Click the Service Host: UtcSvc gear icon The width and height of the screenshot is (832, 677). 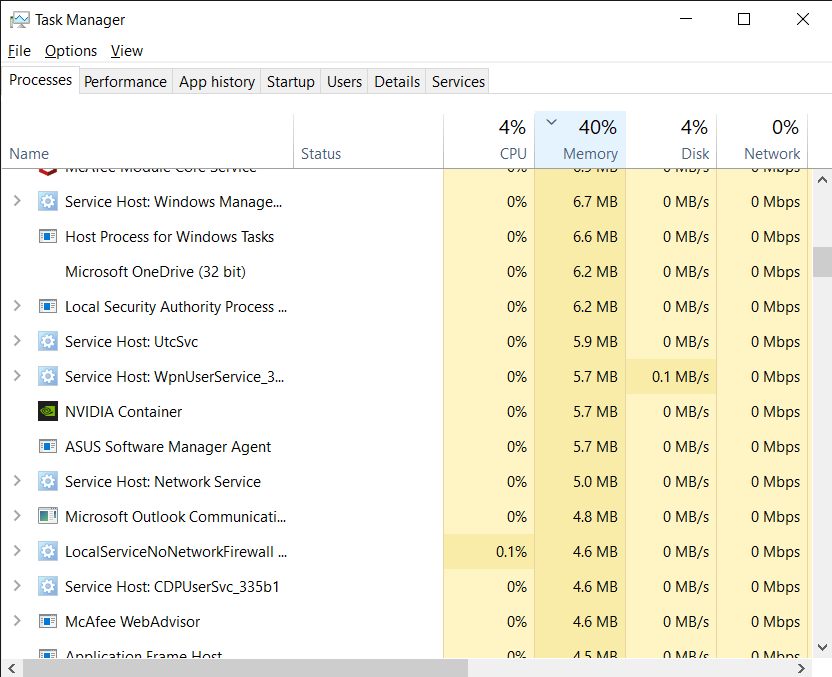pos(48,342)
